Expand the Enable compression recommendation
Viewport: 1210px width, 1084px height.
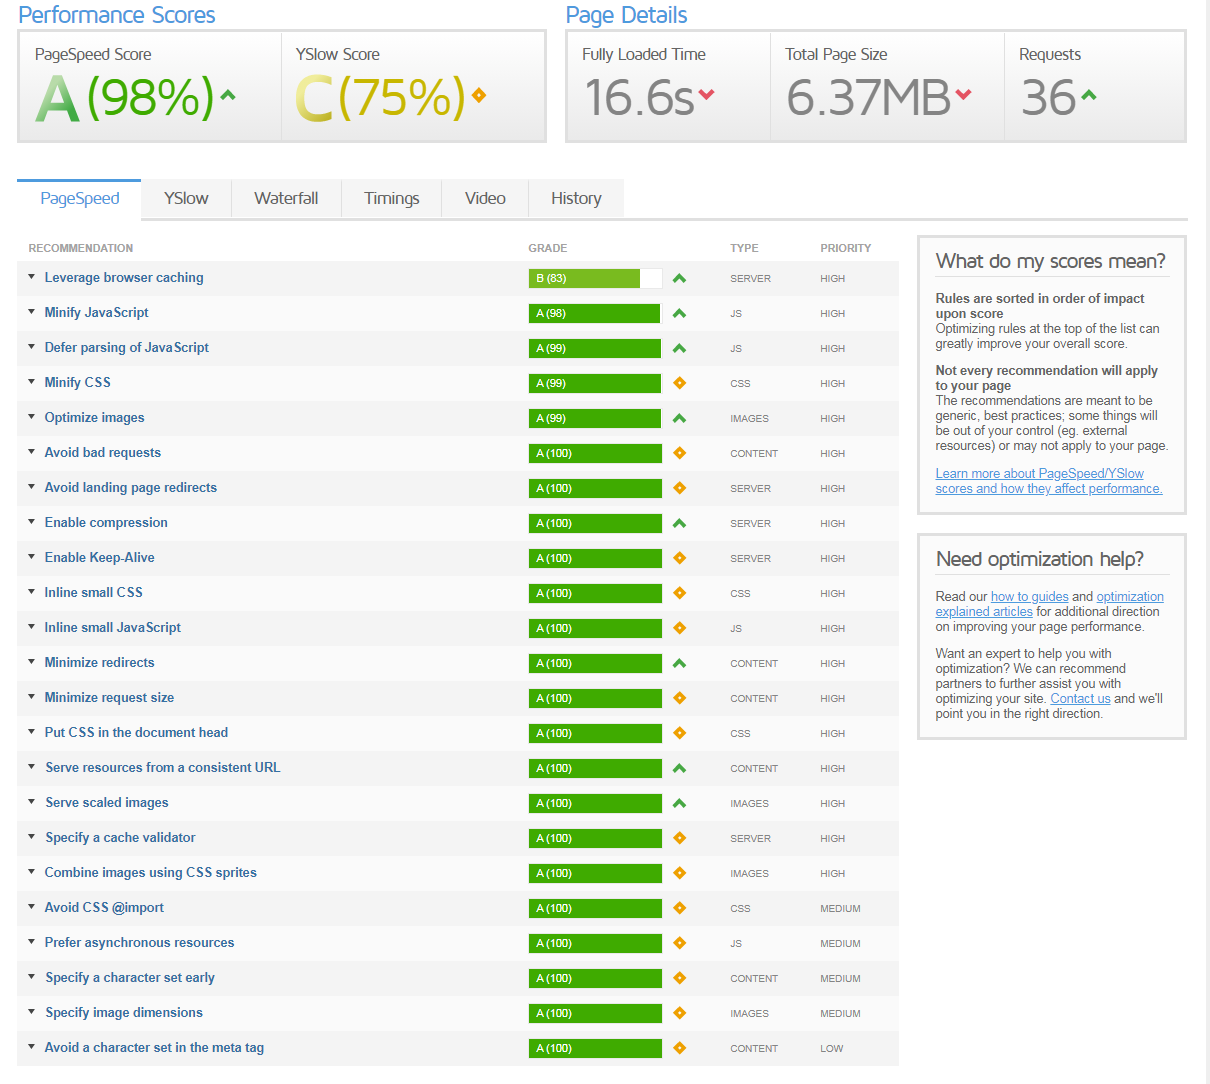click(x=106, y=523)
